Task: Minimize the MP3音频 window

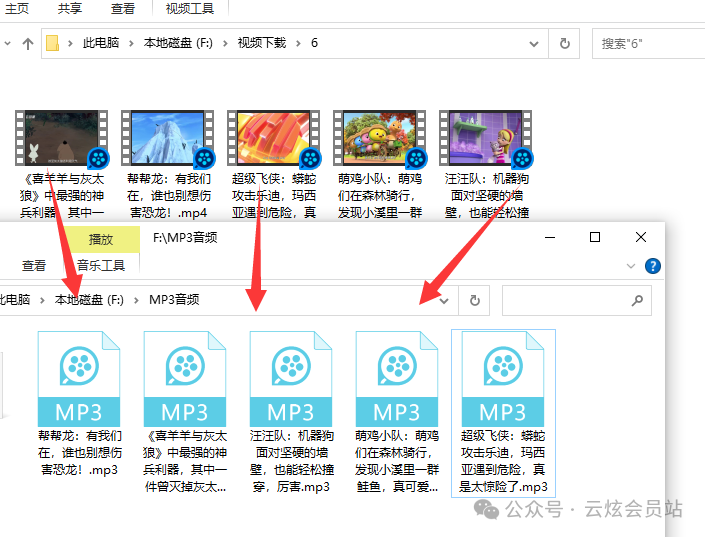Action: point(550,237)
